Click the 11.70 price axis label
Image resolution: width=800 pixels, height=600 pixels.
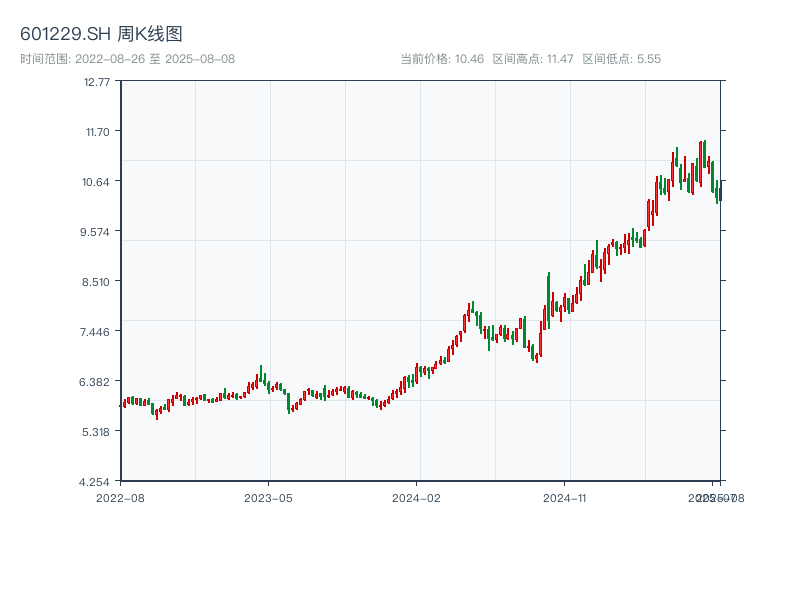tap(97, 131)
